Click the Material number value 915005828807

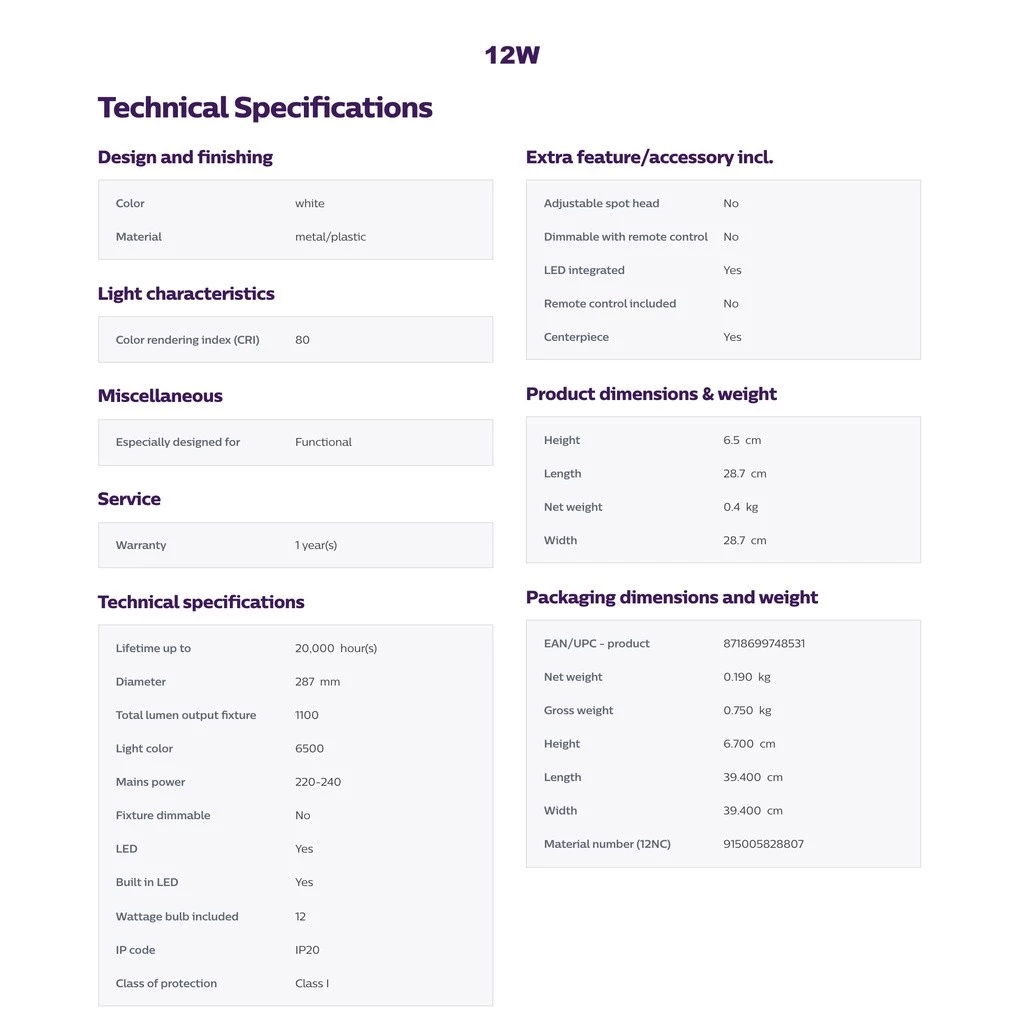tap(763, 844)
